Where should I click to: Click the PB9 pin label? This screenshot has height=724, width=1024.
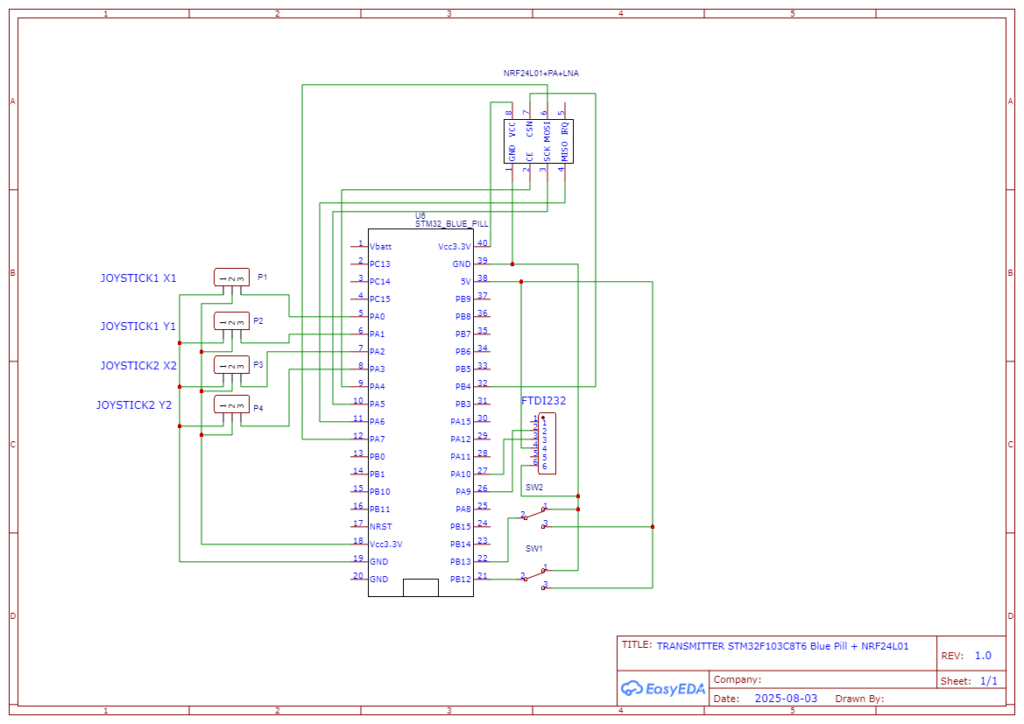pyautogui.click(x=463, y=299)
